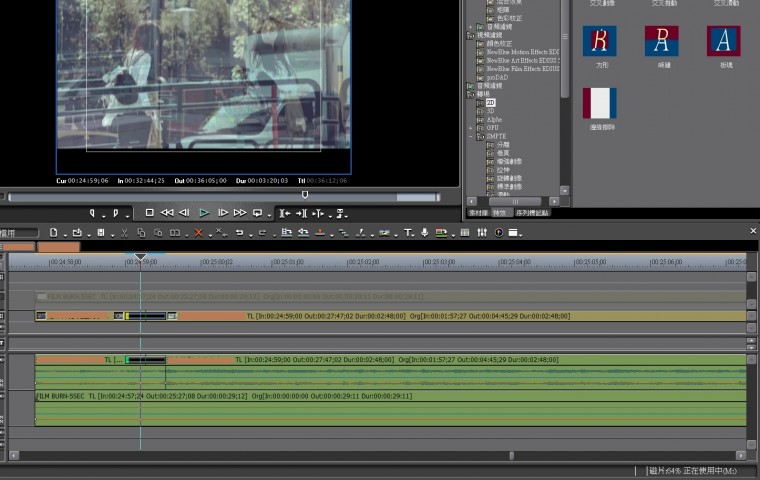Click the fast forward button
Image resolution: width=760 pixels, height=480 pixels.
pyautogui.click(x=240, y=213)
